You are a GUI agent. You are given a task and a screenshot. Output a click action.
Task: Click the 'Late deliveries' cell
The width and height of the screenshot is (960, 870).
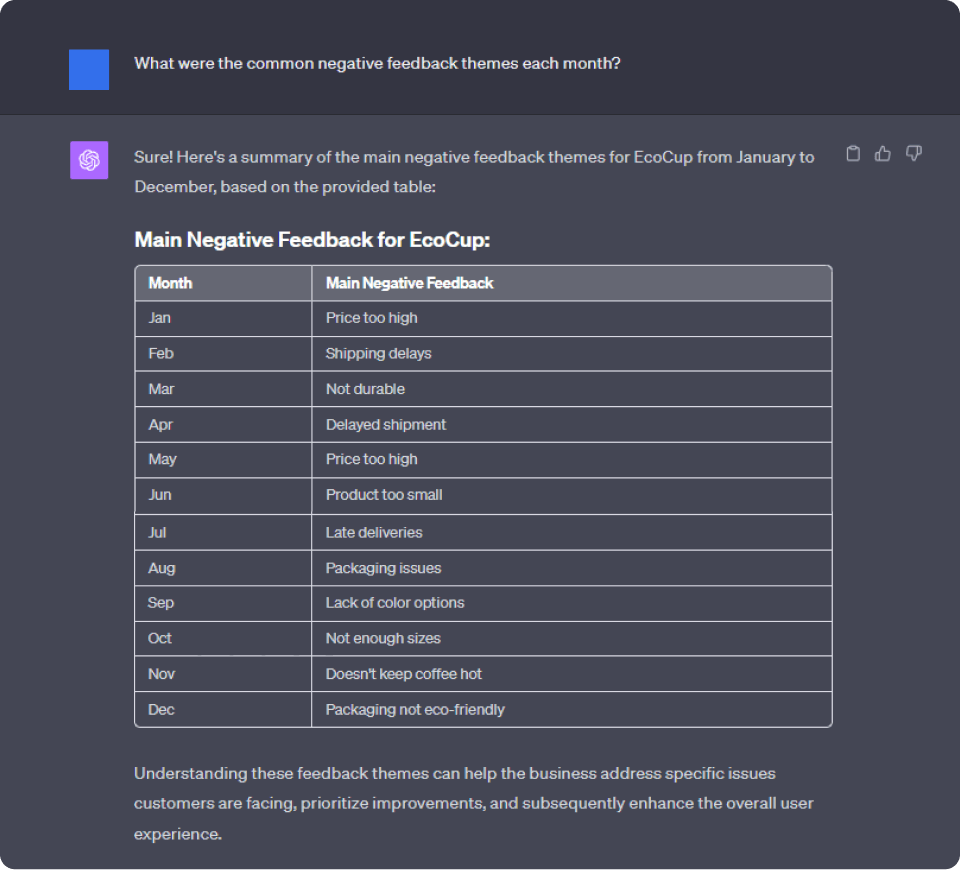point(571,533)
